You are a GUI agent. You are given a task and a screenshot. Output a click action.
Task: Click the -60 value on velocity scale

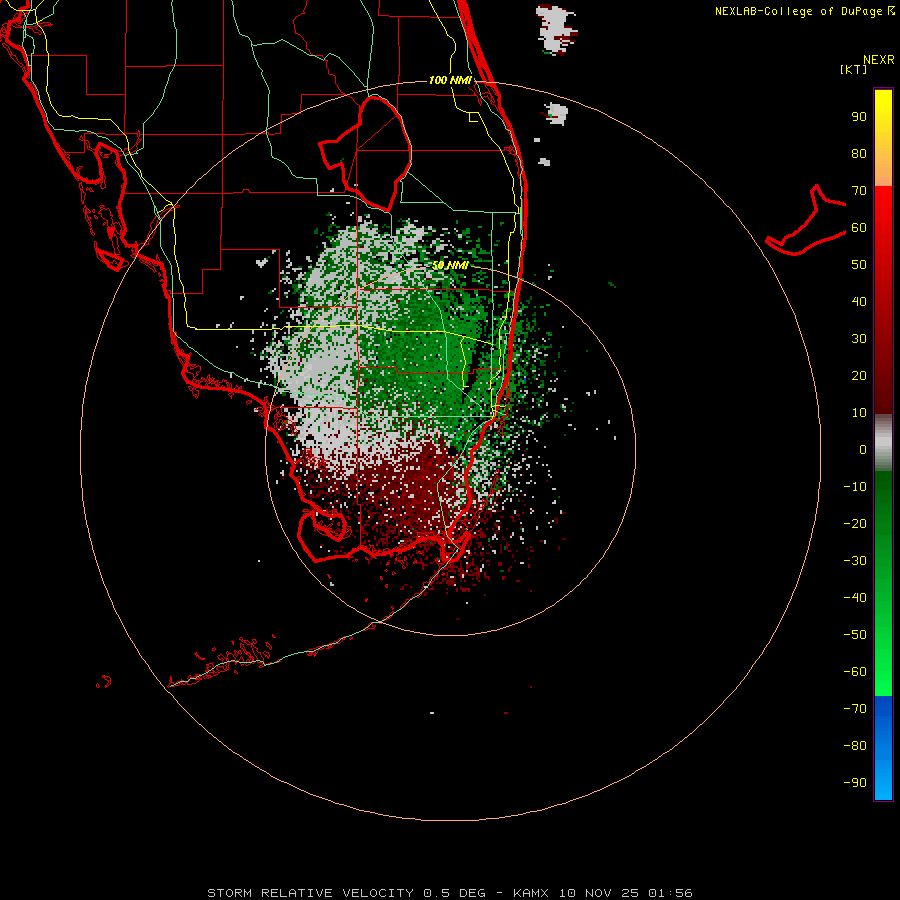855,672
